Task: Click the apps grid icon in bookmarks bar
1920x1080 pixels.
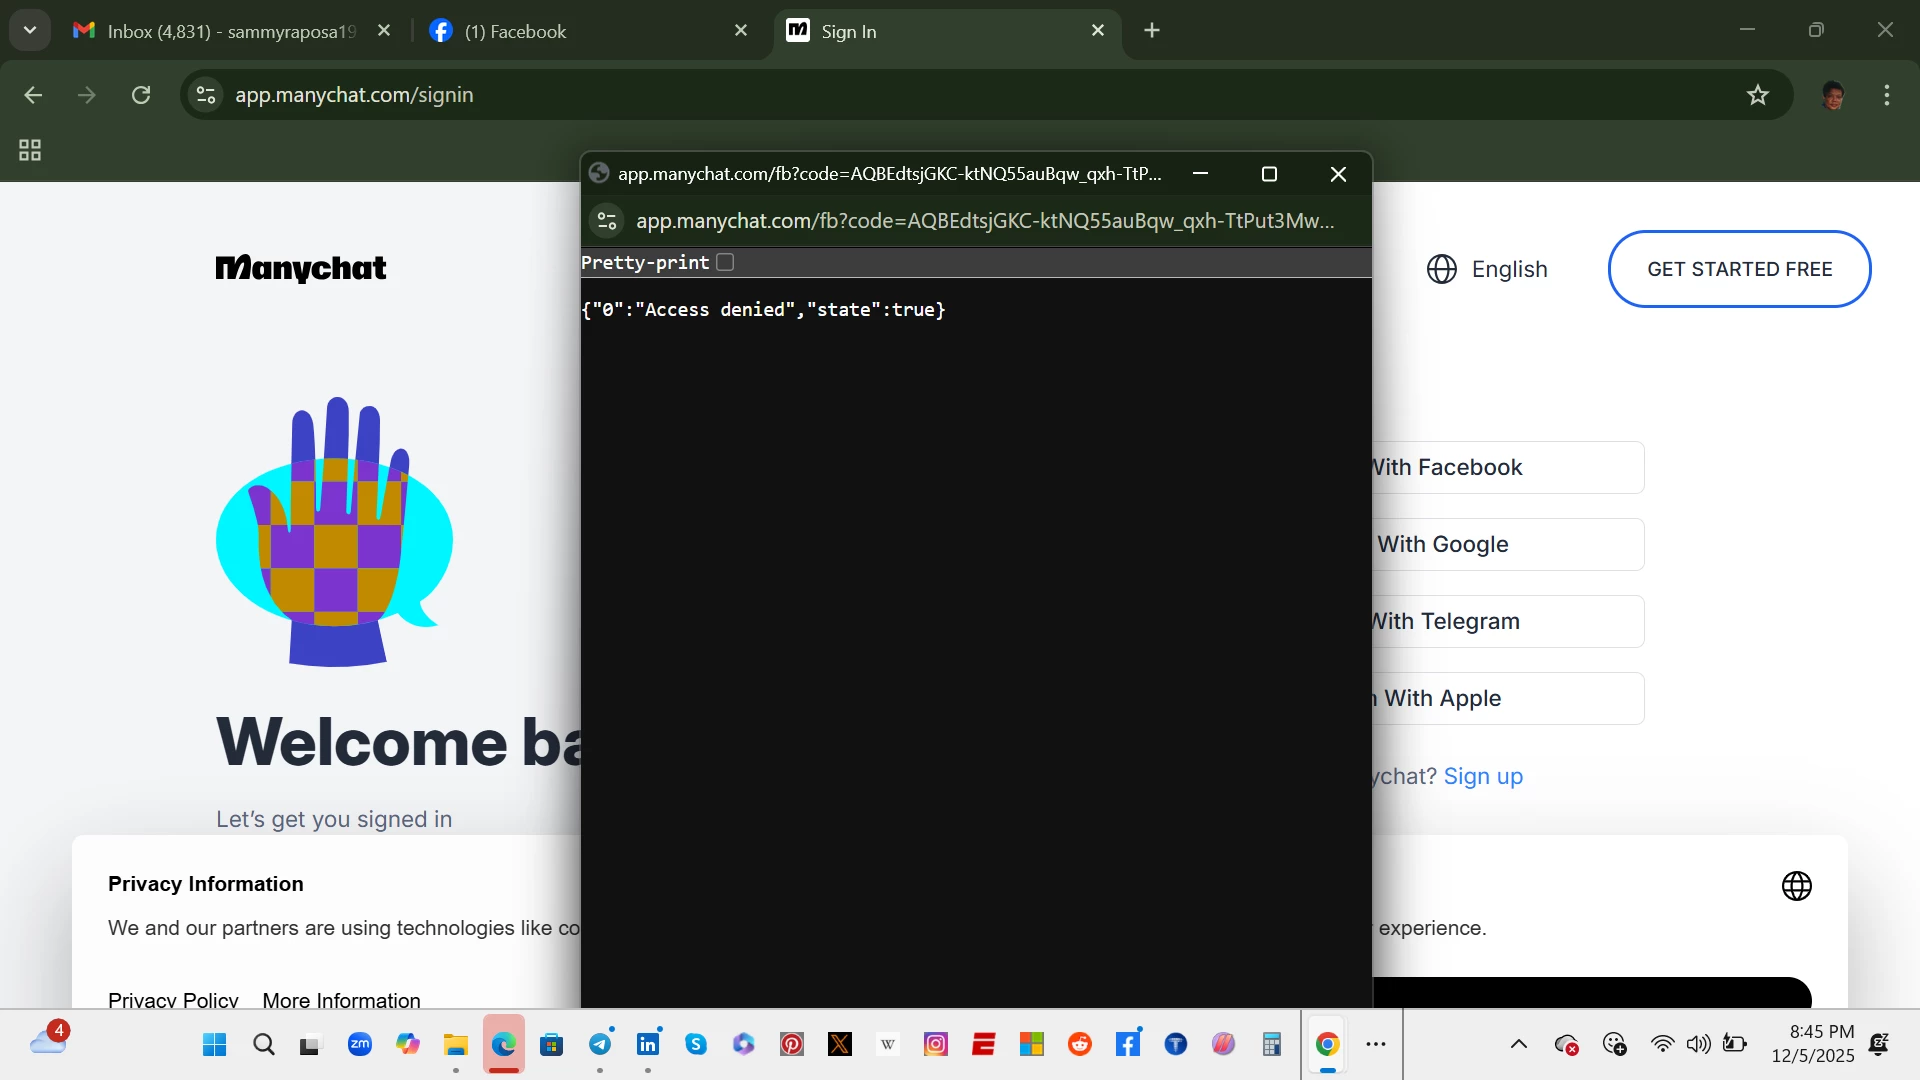Action: point(30,150)
